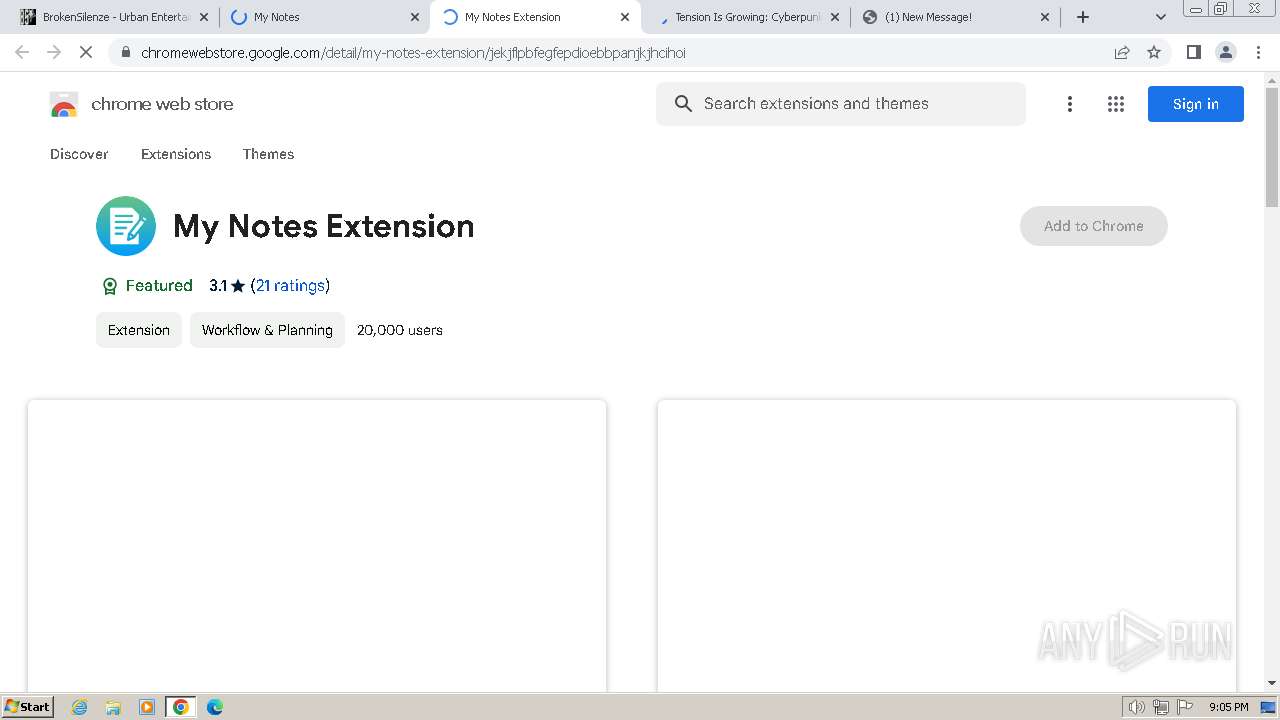Click the Action Center flag icon
Viewport: 1280px width, 720px height.
(x=1185, y=707)
